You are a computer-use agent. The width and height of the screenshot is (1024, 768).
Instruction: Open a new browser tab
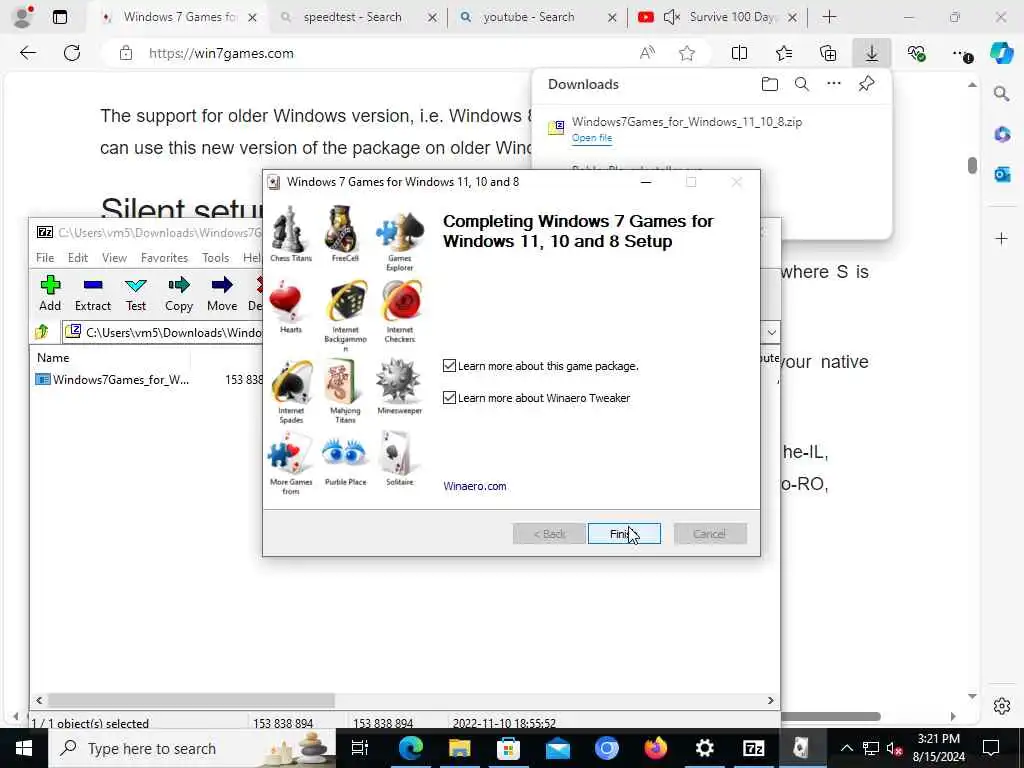coord(829,17)
